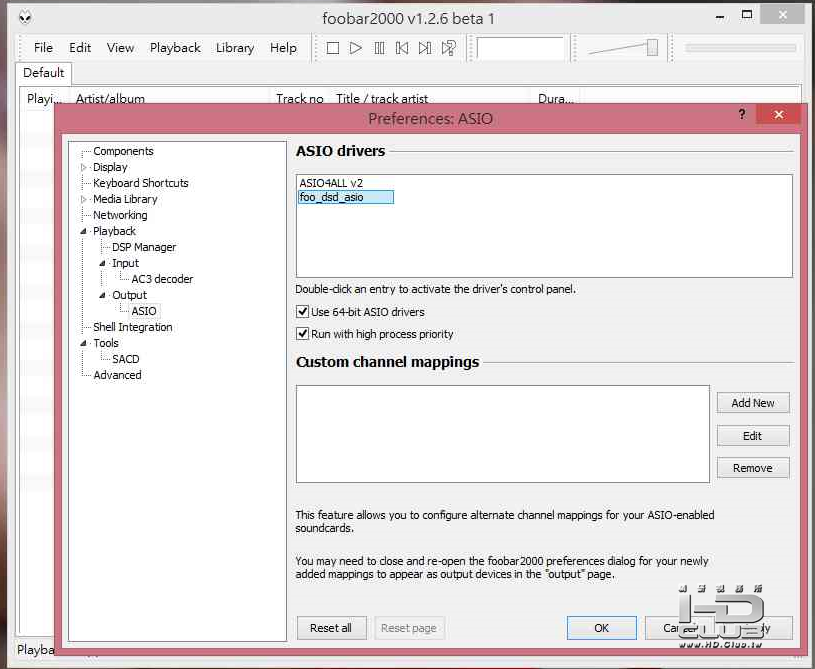
Task: Toggle Use 64-bit ASIO drivers checkbox
Action: pos(302,312)
